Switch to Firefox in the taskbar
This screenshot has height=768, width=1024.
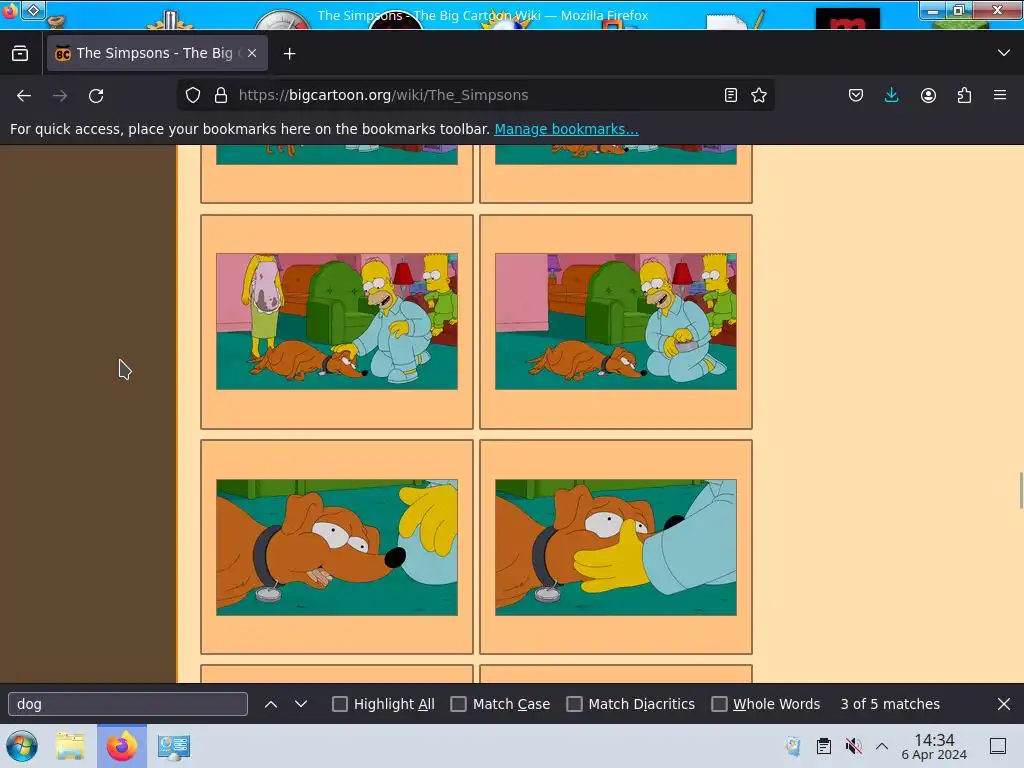(x=122, y=746)
